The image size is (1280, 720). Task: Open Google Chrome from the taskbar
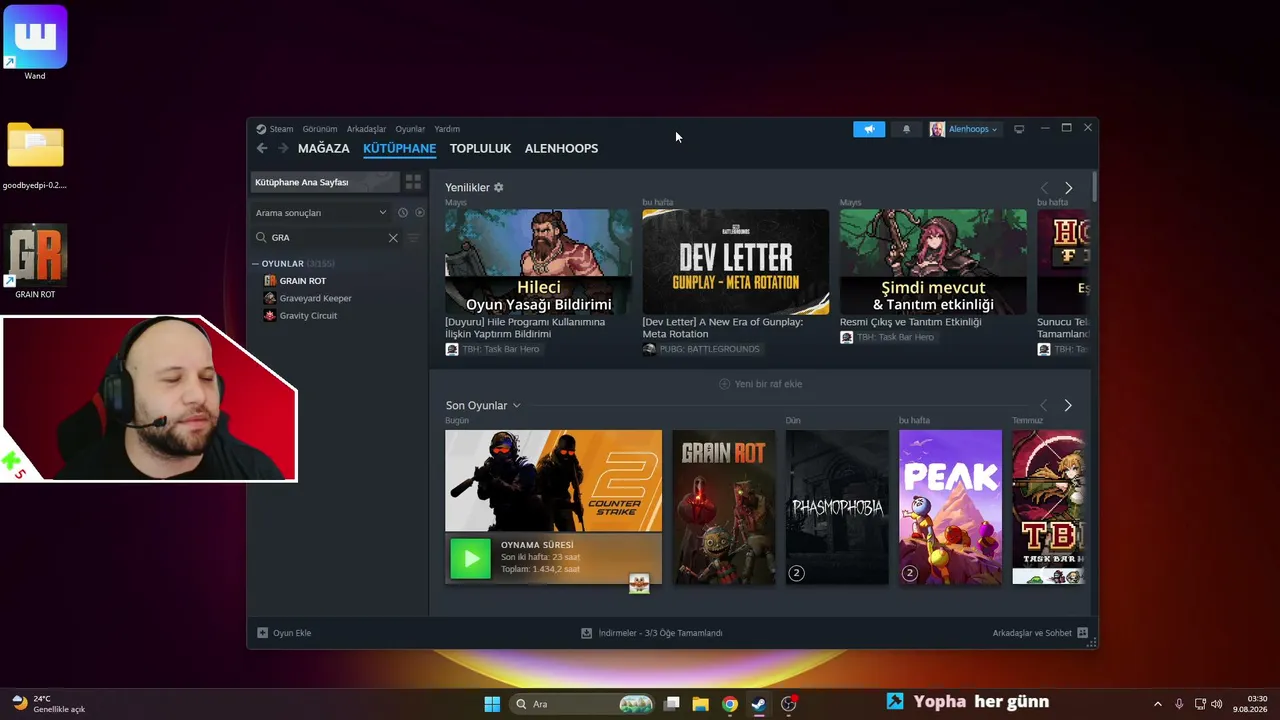coord(730,704)
